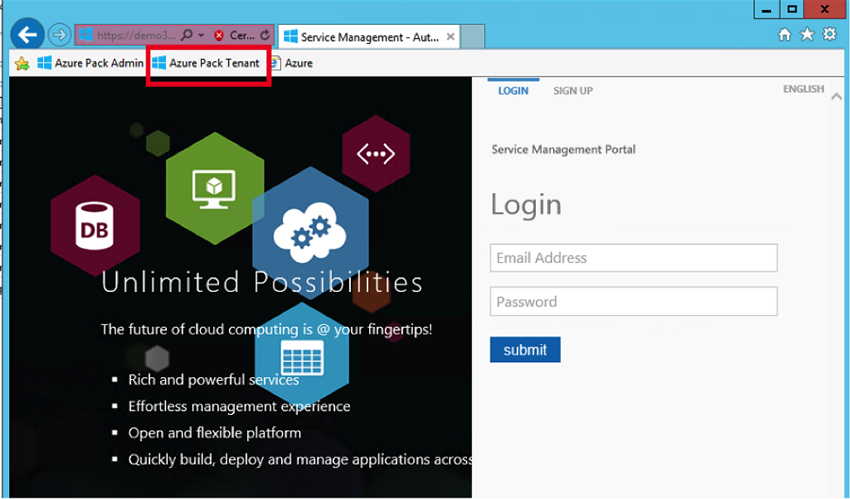Open the Azure Pack Admin bookmark
The width and height of the screenshot is (850, 499).
point(90,63)
